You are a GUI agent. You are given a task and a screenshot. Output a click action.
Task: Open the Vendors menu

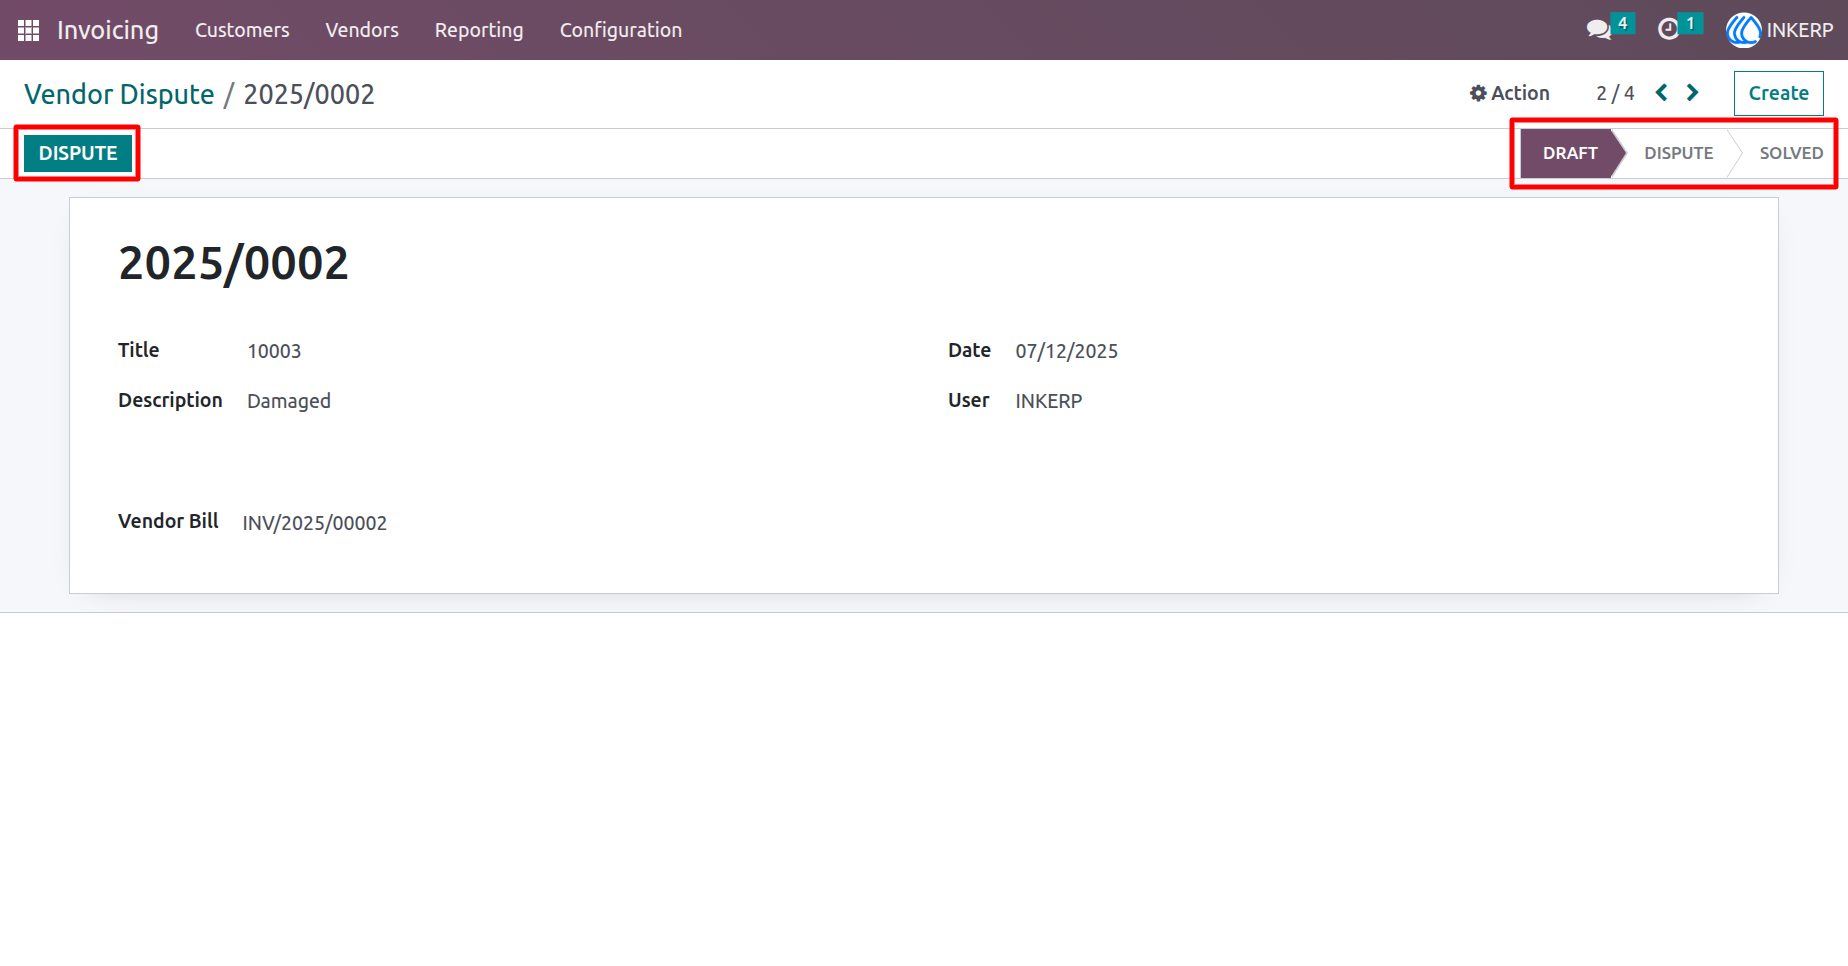click(x=362, y=30)
